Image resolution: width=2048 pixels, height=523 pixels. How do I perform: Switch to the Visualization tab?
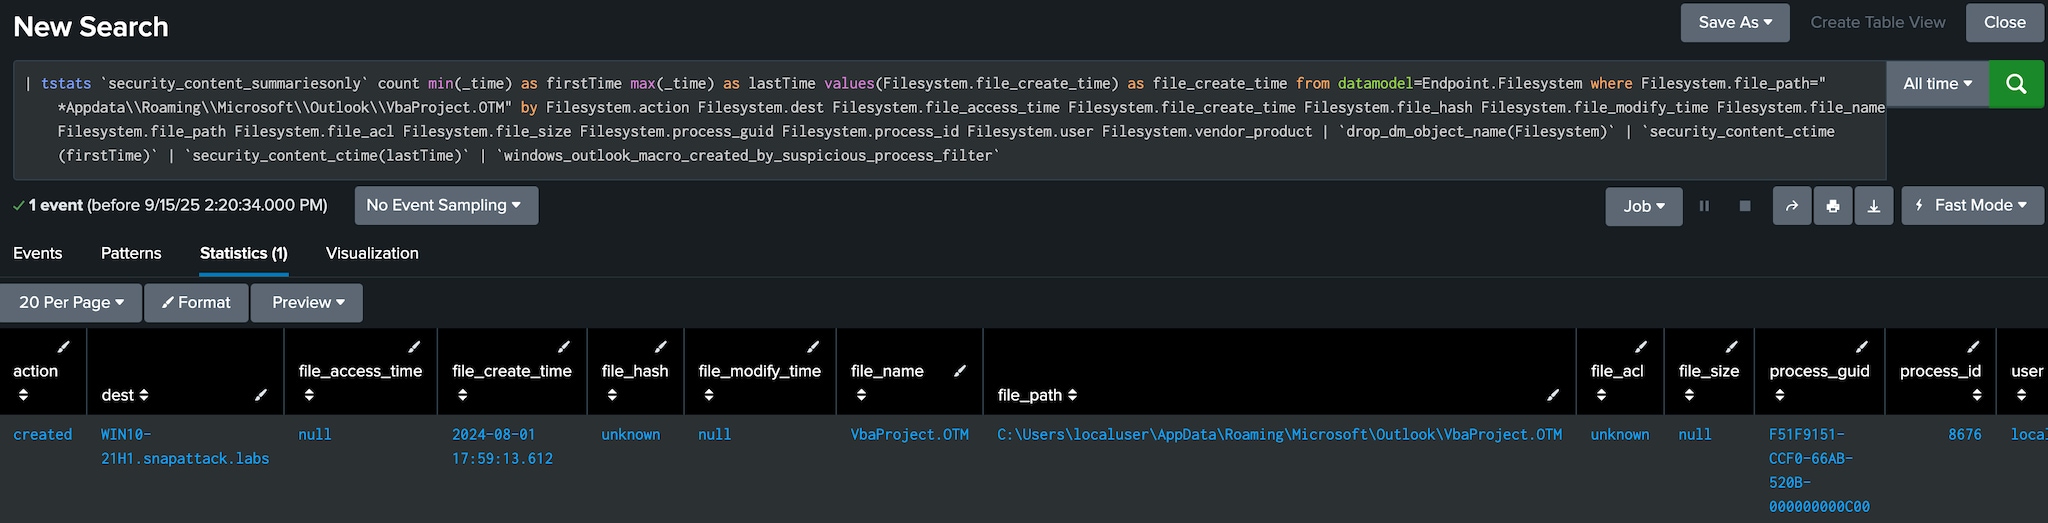pos(372,254)
